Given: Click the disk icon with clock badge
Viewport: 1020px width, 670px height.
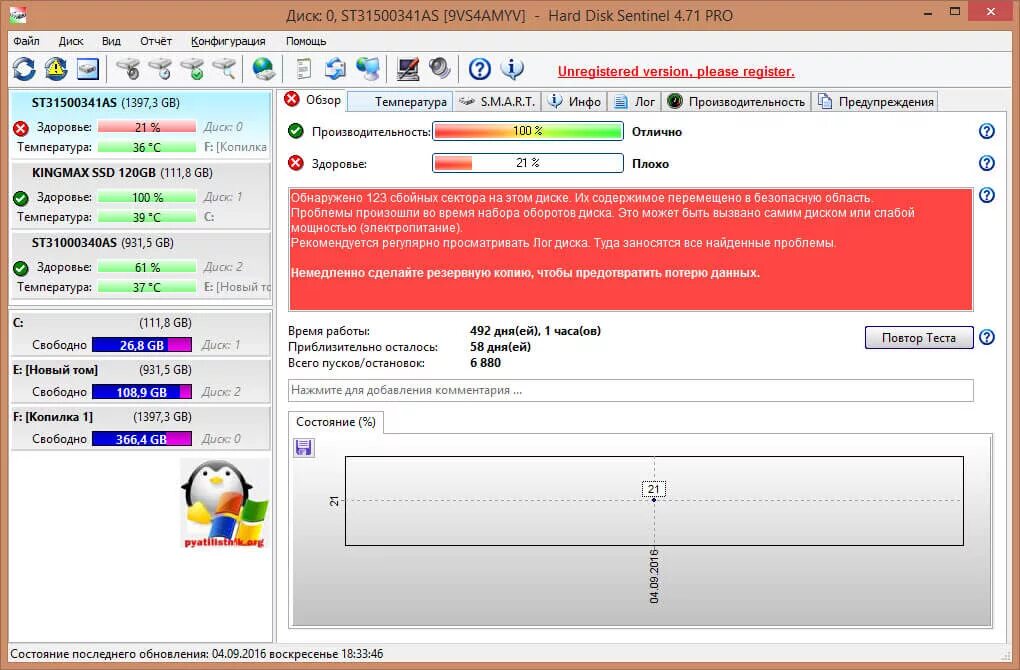Looking at the screenshot, I should click(160, 69).
